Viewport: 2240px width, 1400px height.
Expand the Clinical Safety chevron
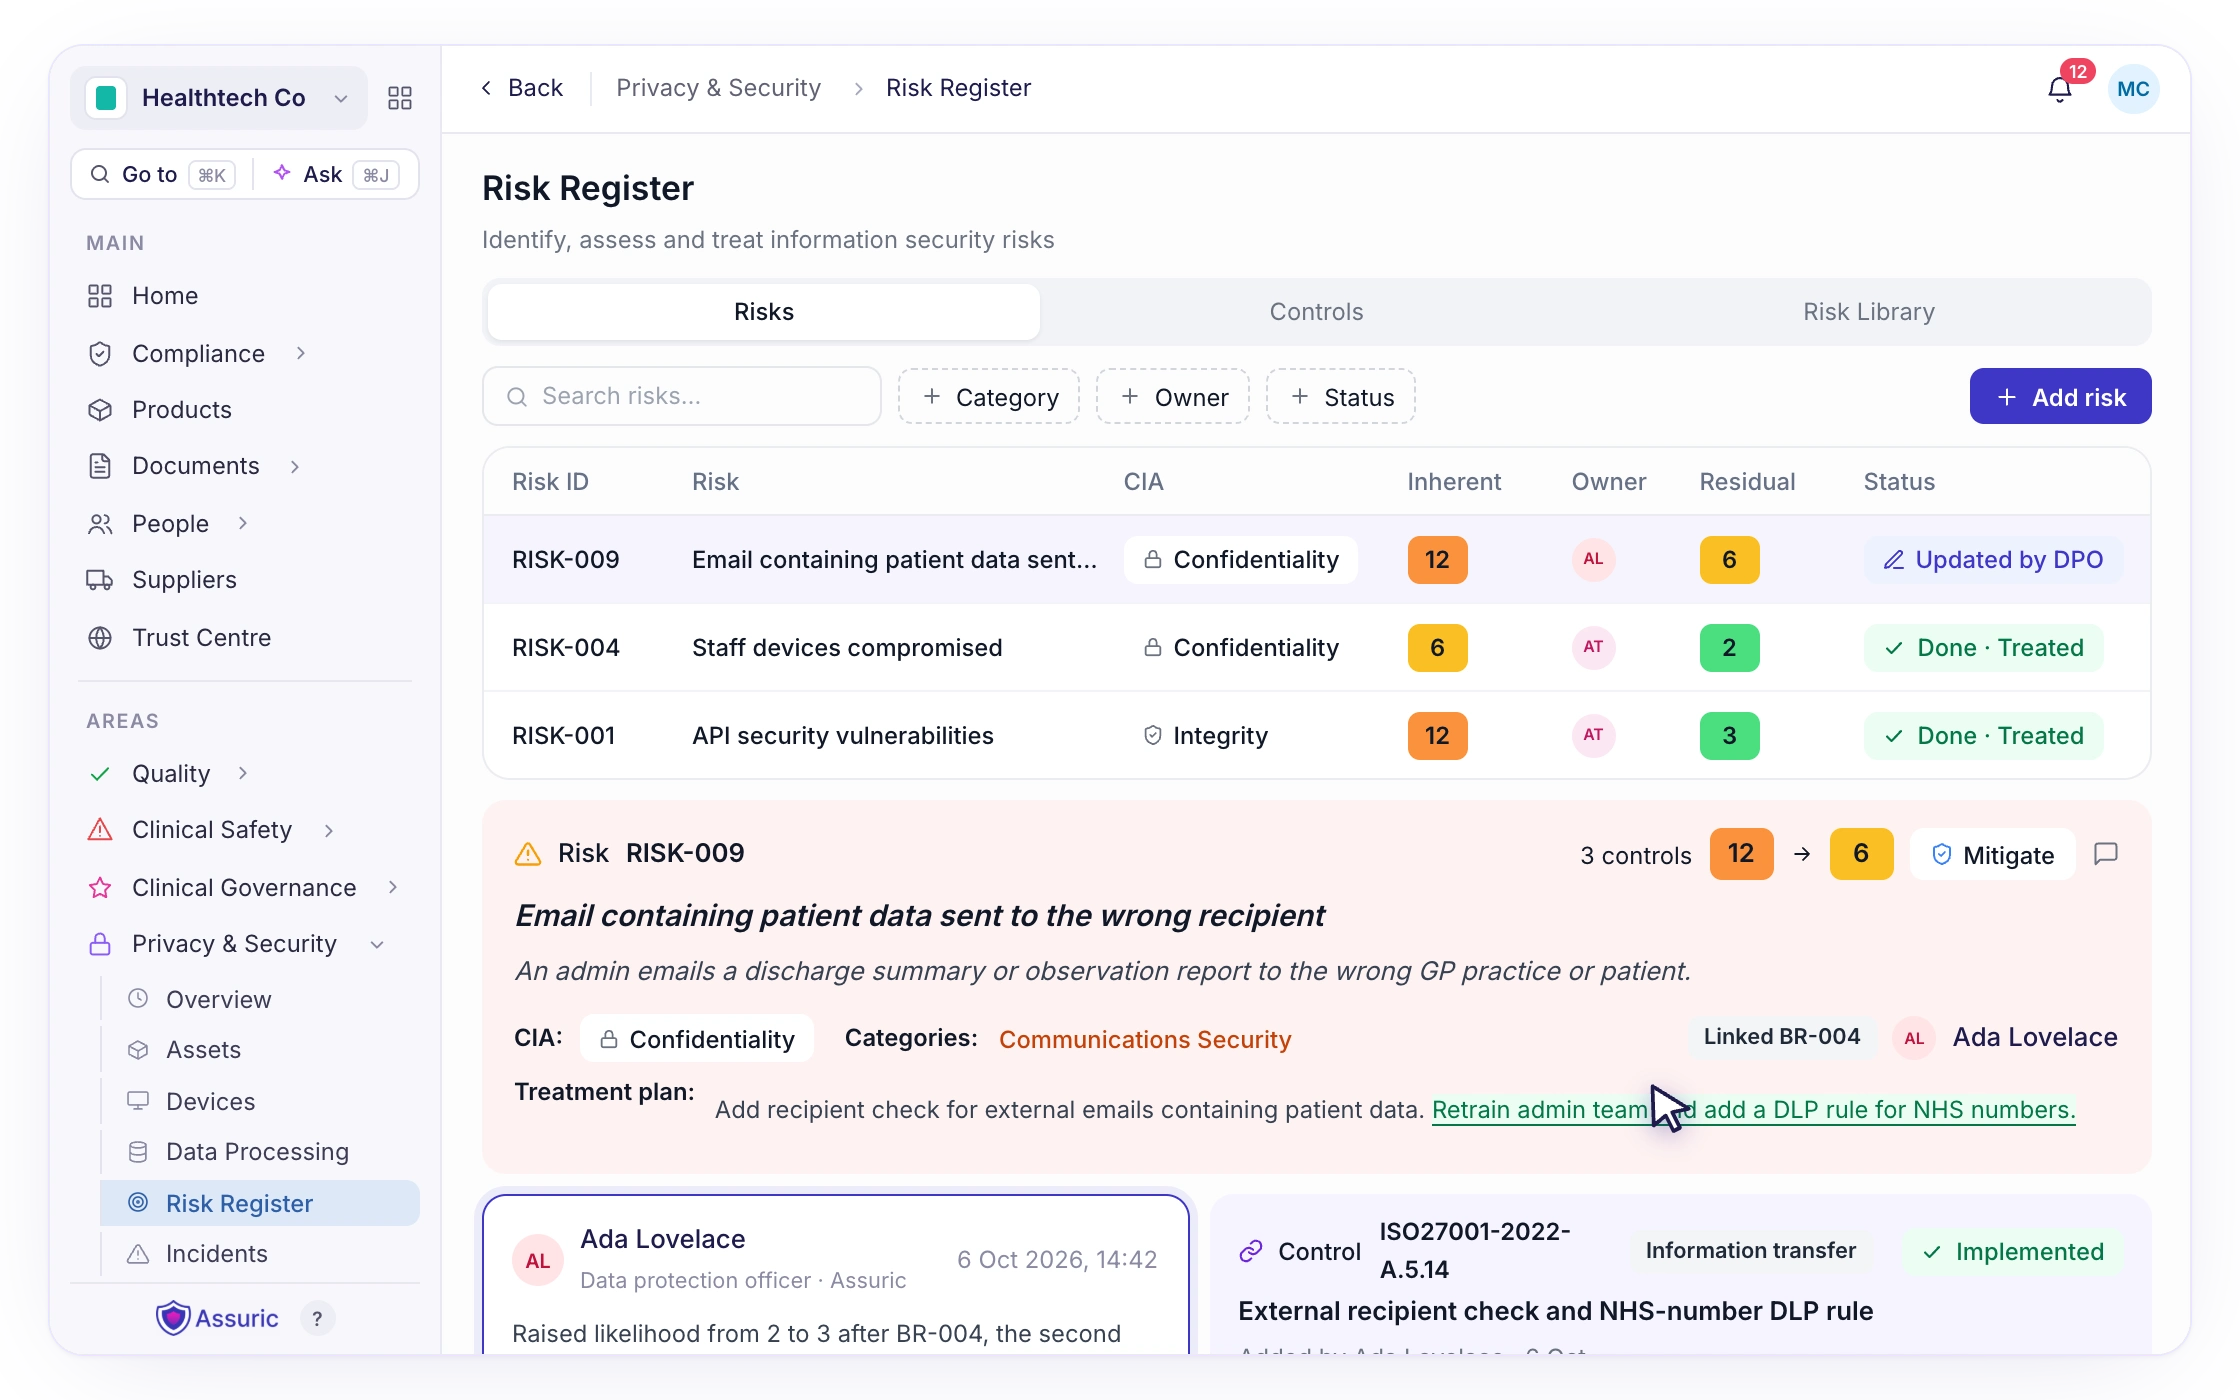pos(329,830)
